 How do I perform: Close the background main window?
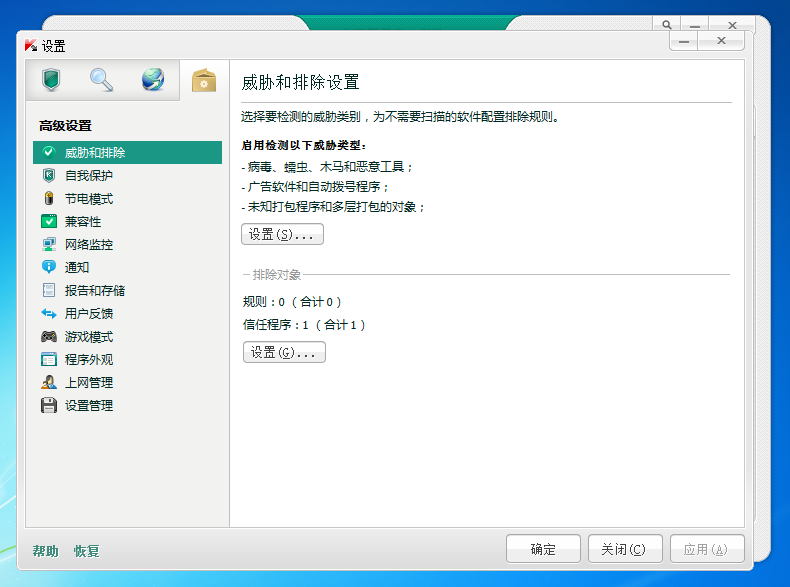[x=732, y=25]
